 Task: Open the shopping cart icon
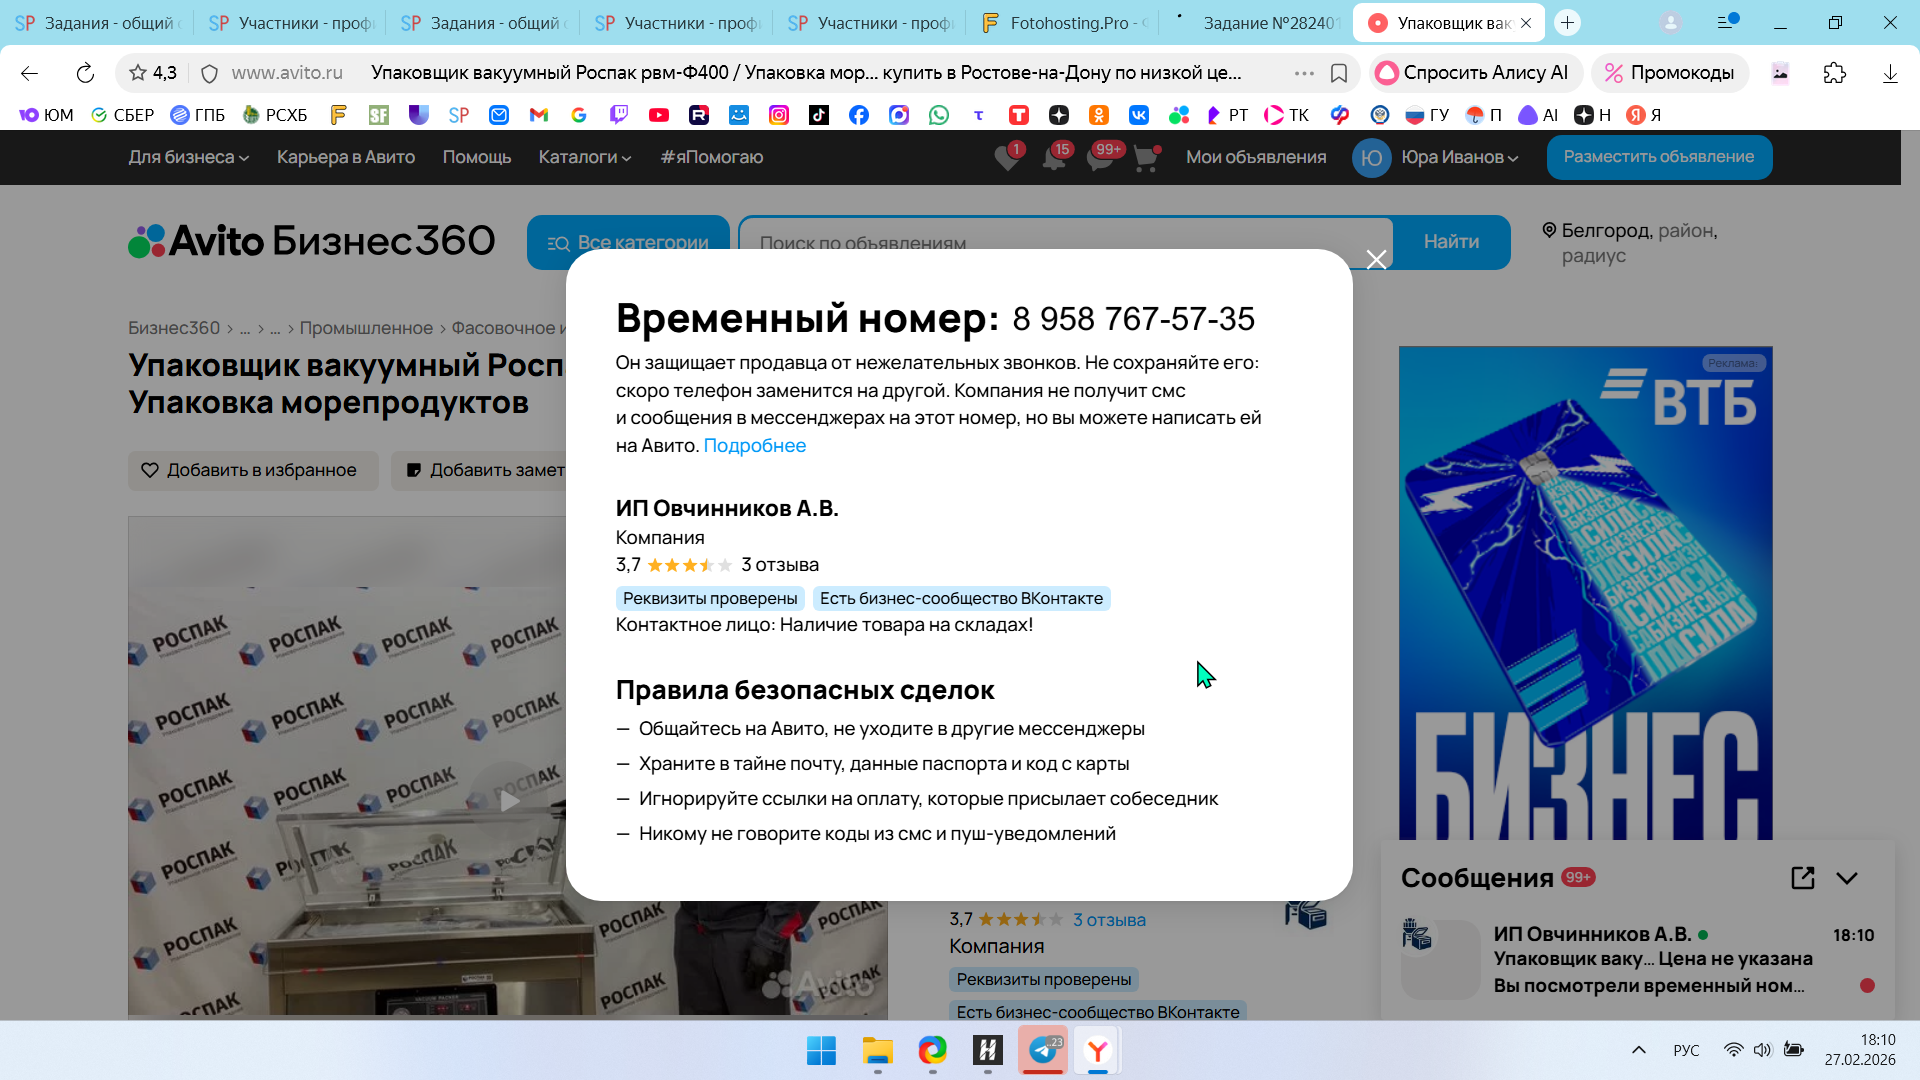tap(1146, 158)
